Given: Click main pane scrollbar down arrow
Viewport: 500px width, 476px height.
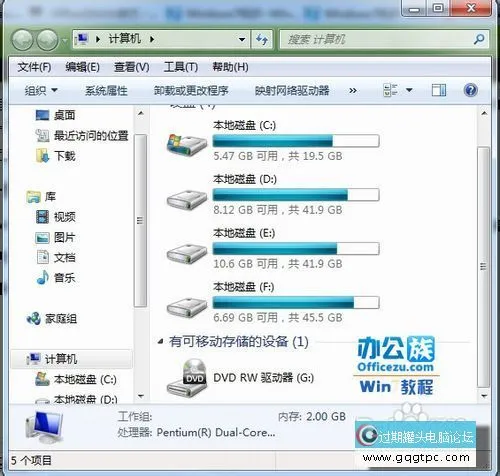Looking at the screenshot, I should point(484,396).
